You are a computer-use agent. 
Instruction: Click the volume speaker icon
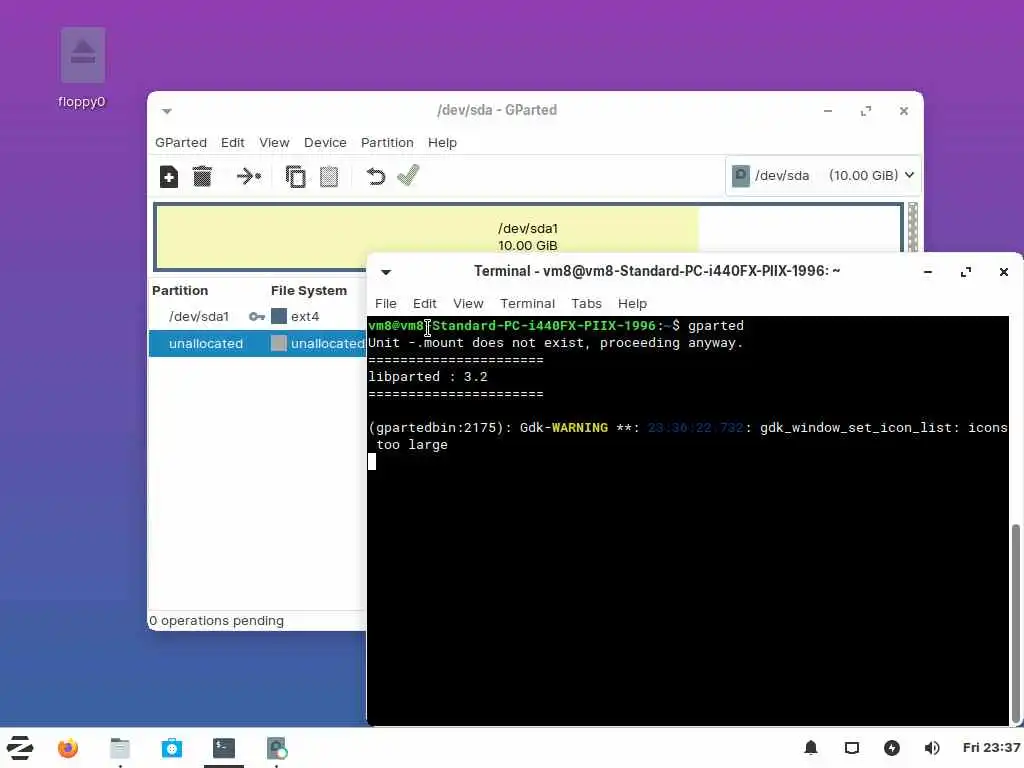pyautogui.click(x=932, y=748)
